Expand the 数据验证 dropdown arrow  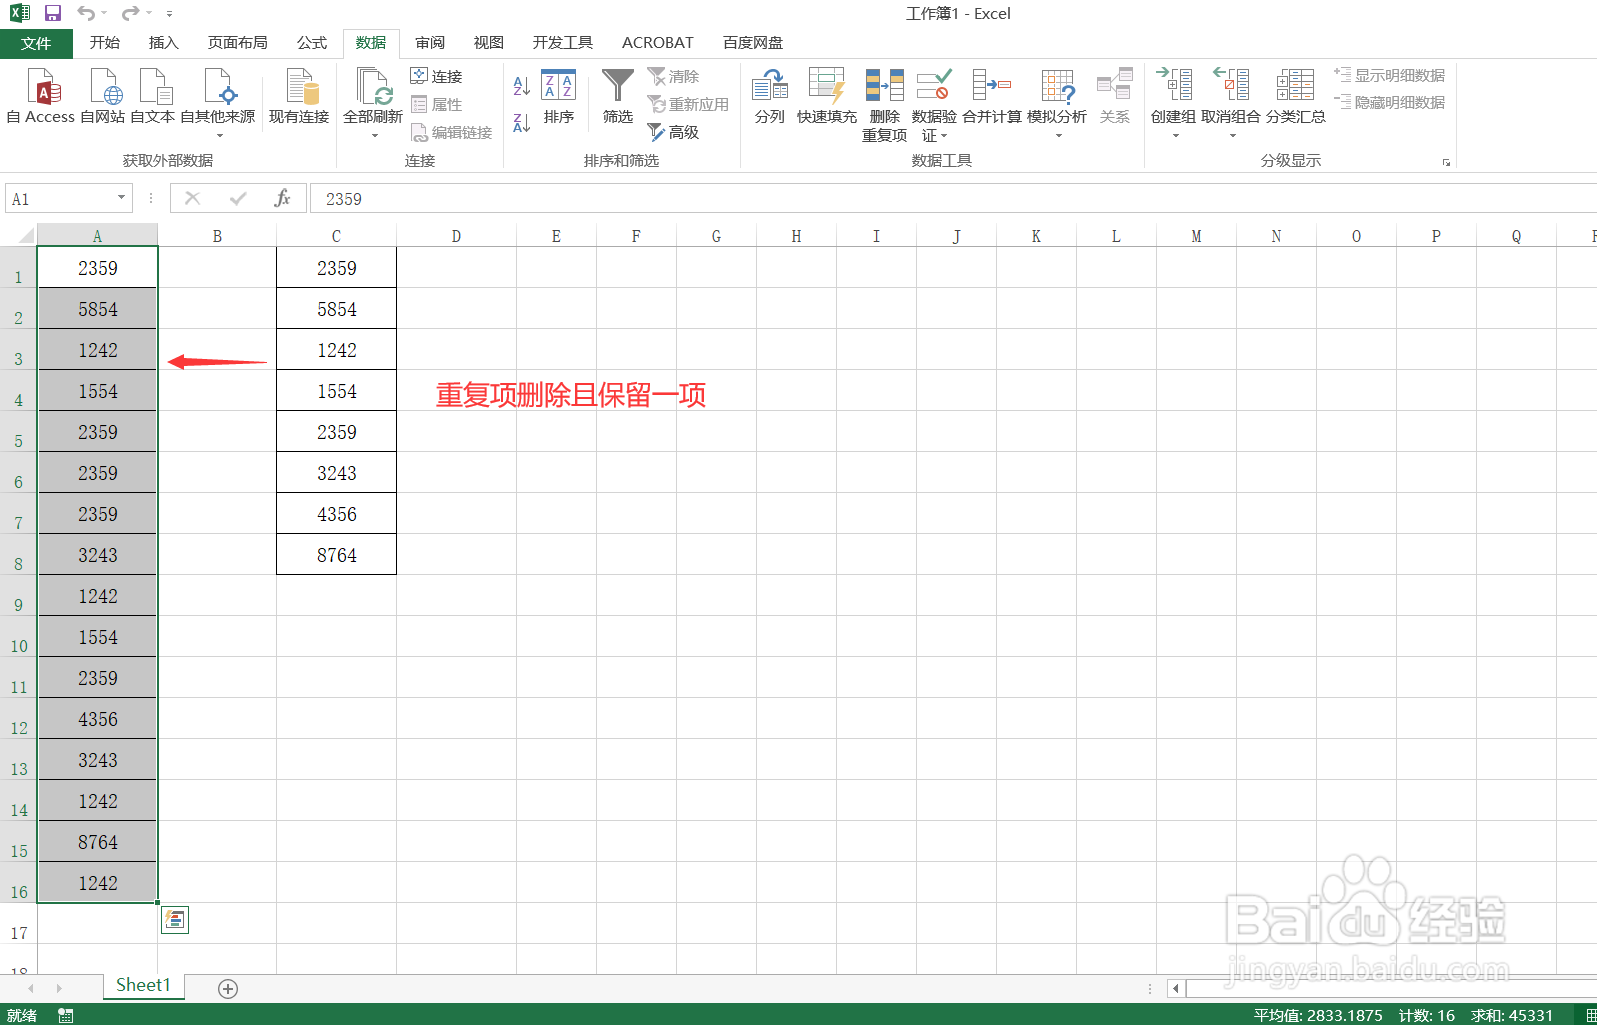point(944,136)
